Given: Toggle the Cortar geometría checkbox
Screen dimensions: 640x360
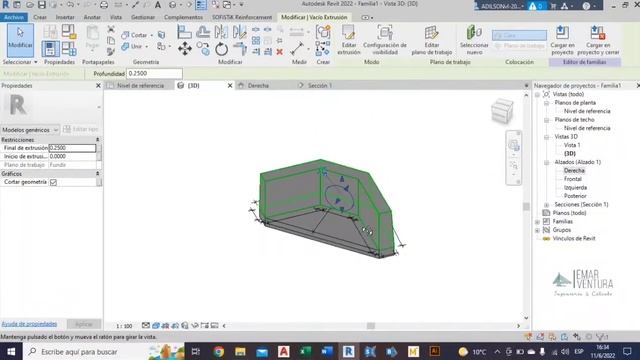Looking at the screenshot, I should [53, 182].
